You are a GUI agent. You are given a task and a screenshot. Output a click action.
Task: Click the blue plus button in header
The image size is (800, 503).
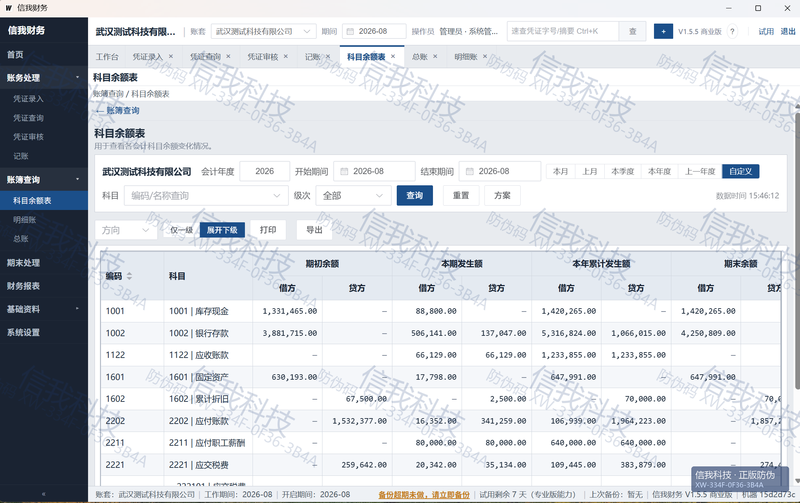(x=663, y=32)
